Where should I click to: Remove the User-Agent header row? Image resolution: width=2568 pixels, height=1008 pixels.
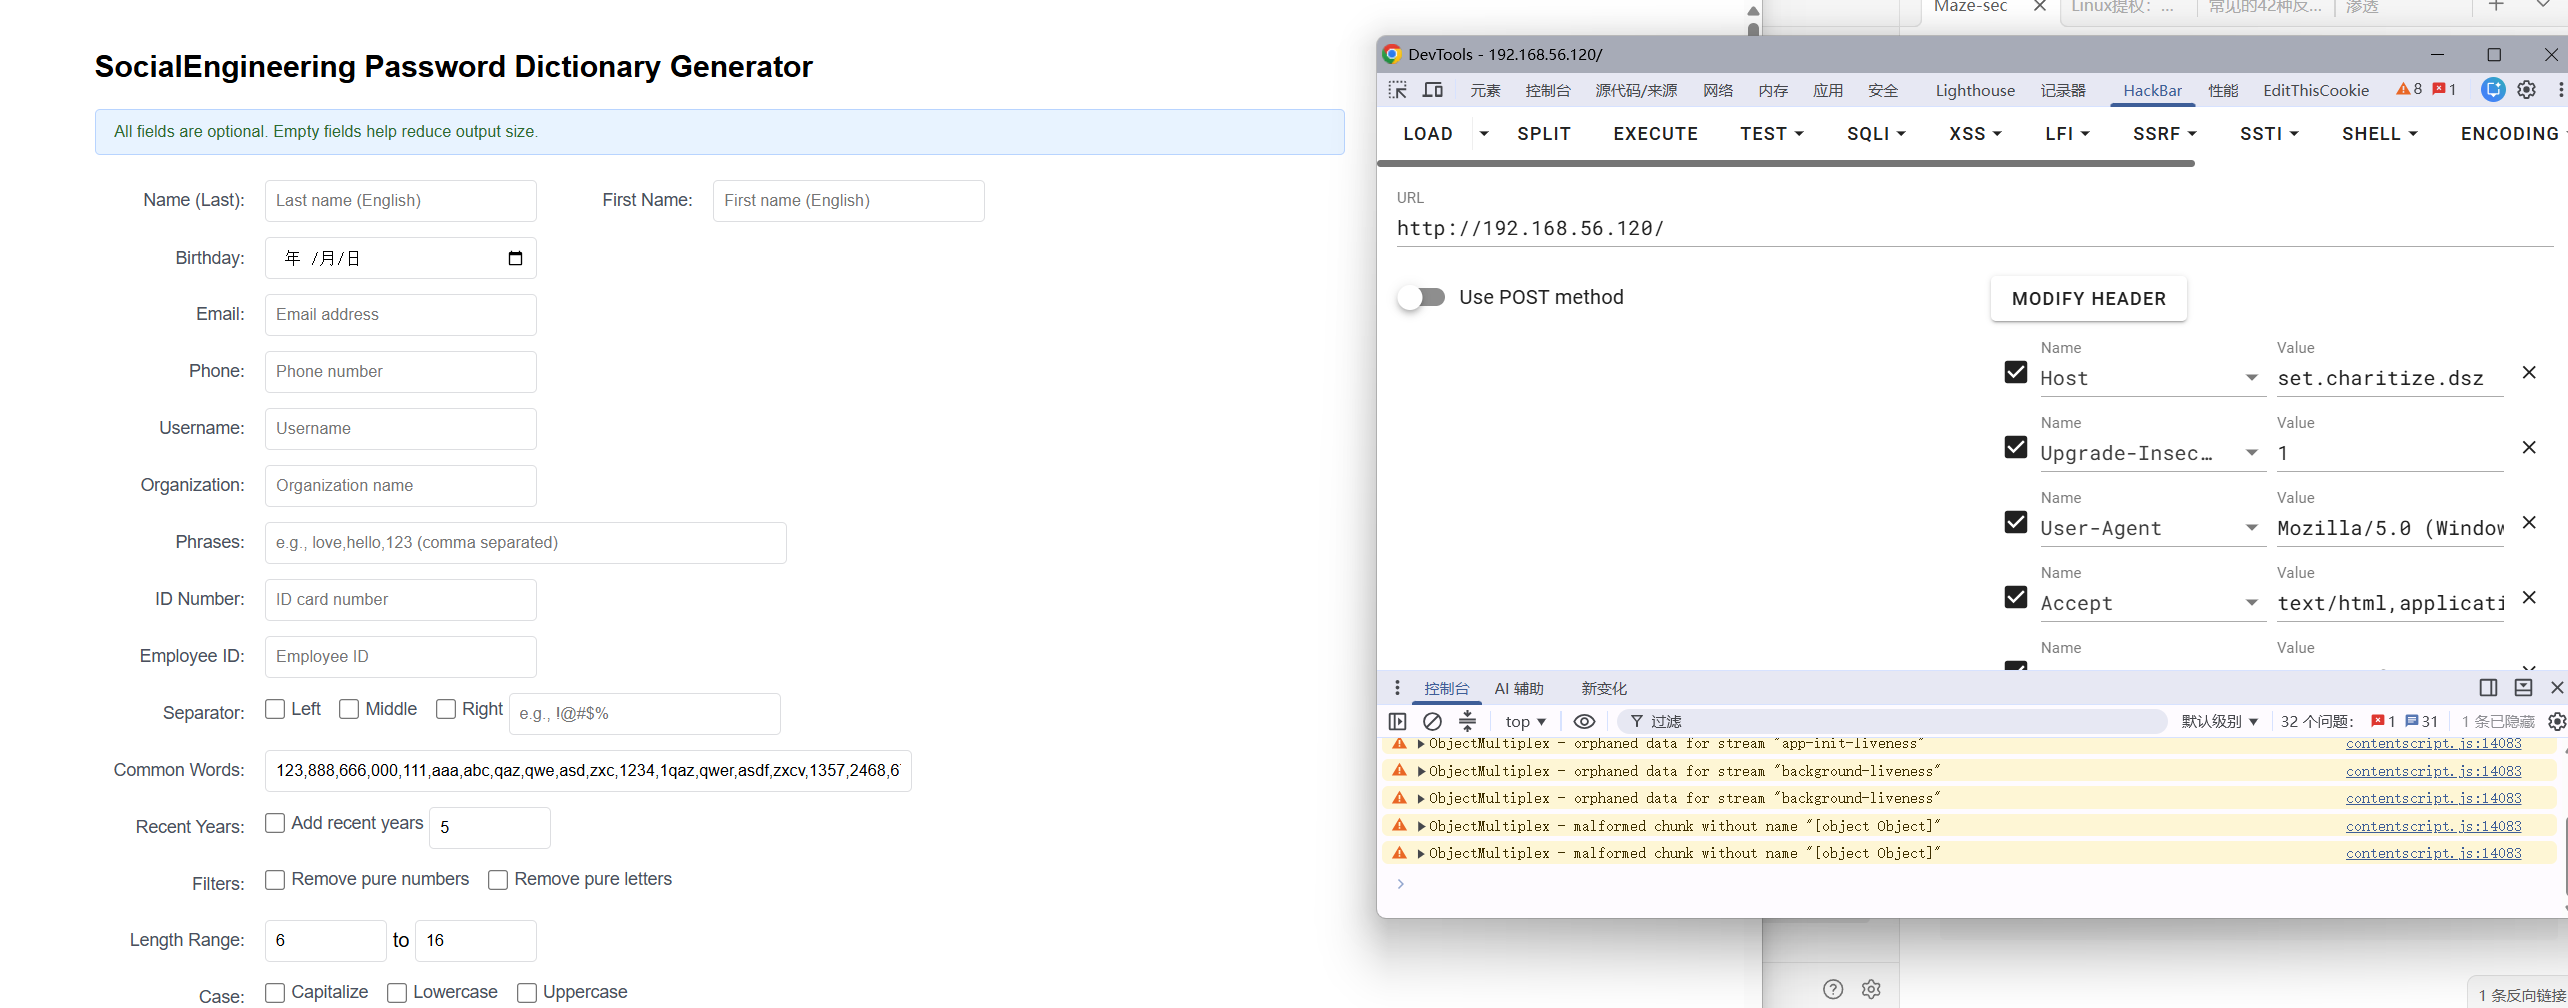point(2529,522)
